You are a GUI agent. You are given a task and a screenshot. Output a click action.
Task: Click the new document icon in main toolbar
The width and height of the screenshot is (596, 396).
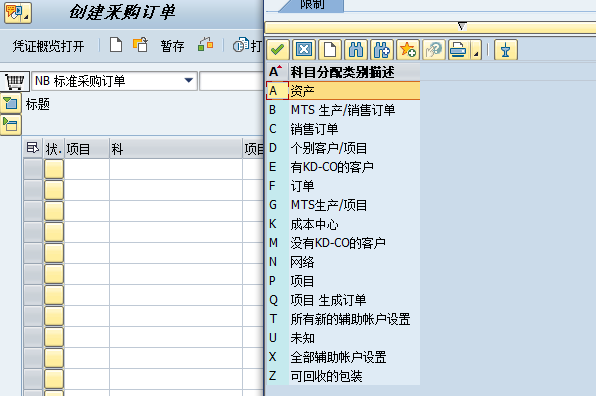[x=116, y=45]
